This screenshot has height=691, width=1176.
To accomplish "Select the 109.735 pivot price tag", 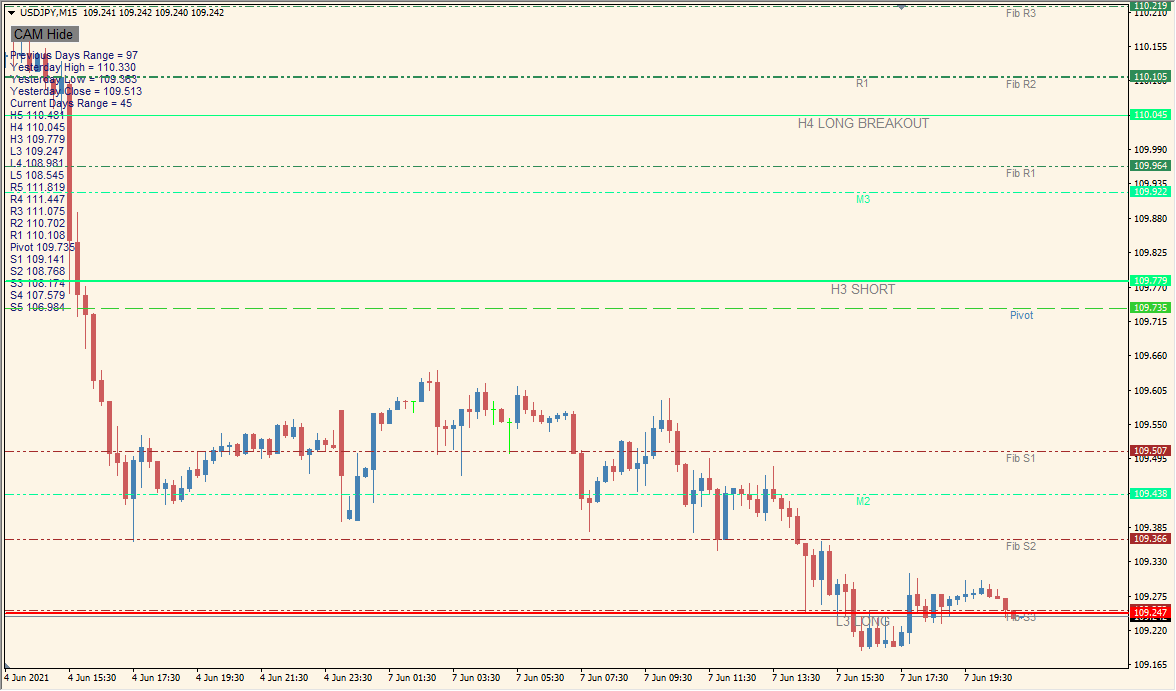I will pyautogui.click(x=1150, y=308).
